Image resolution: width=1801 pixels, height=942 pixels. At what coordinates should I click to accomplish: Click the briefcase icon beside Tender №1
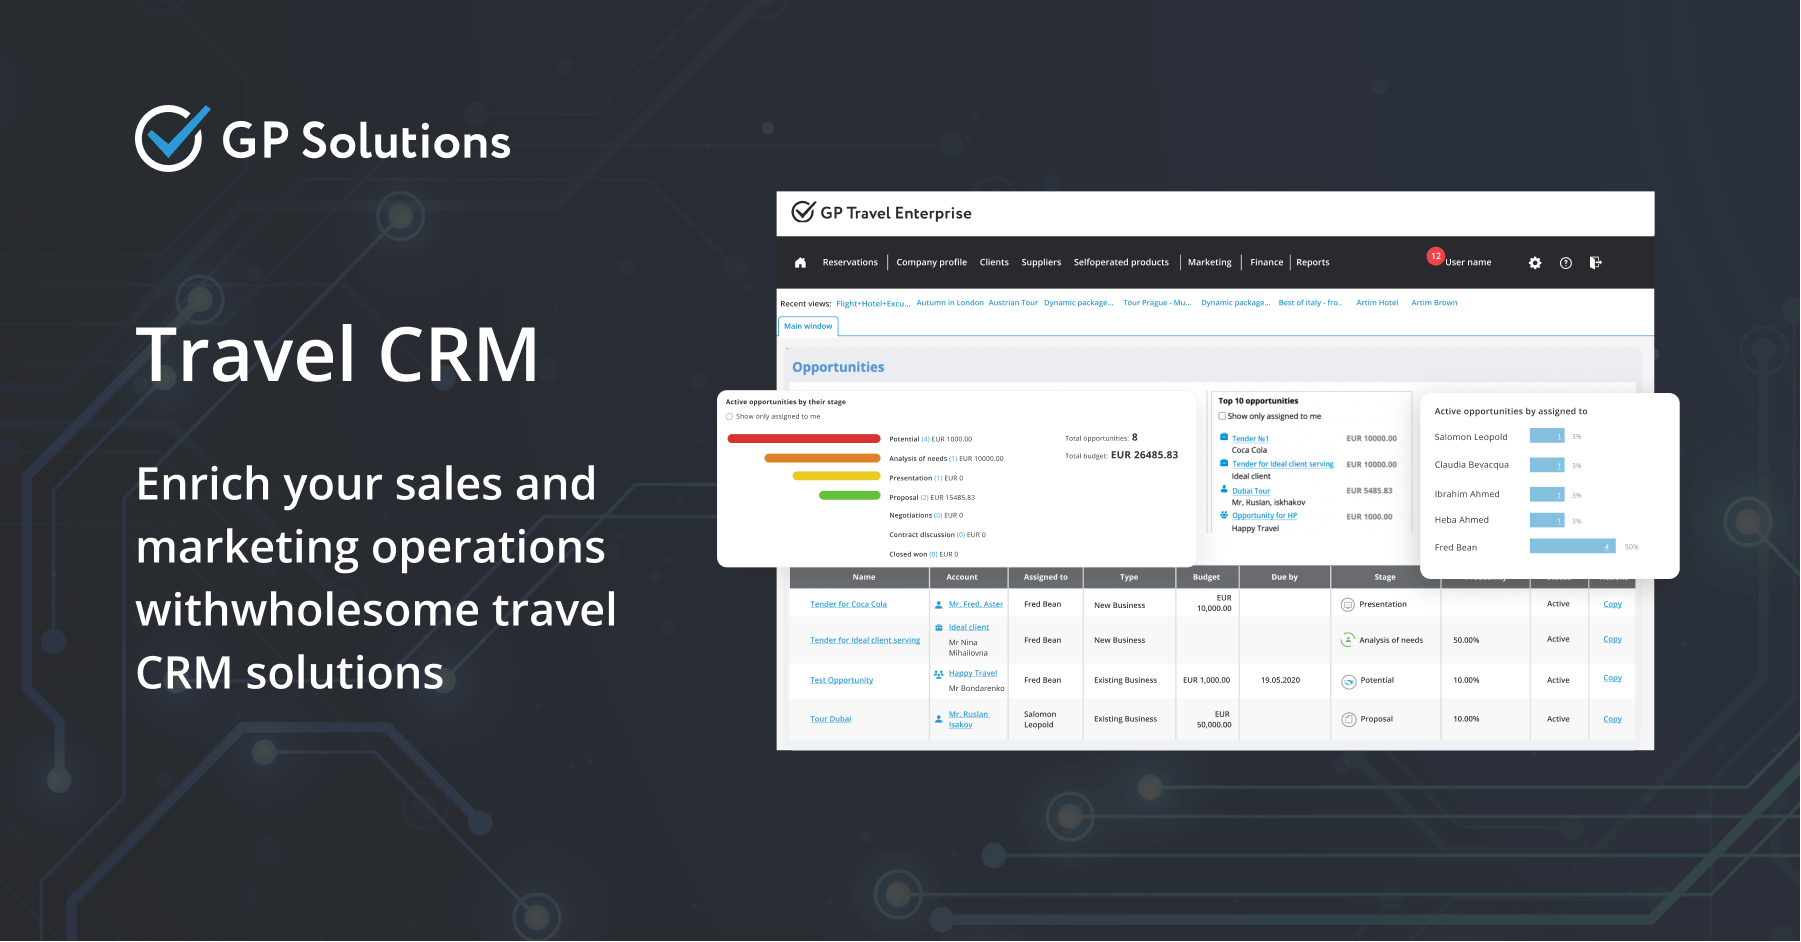[x=1224, y=437]
